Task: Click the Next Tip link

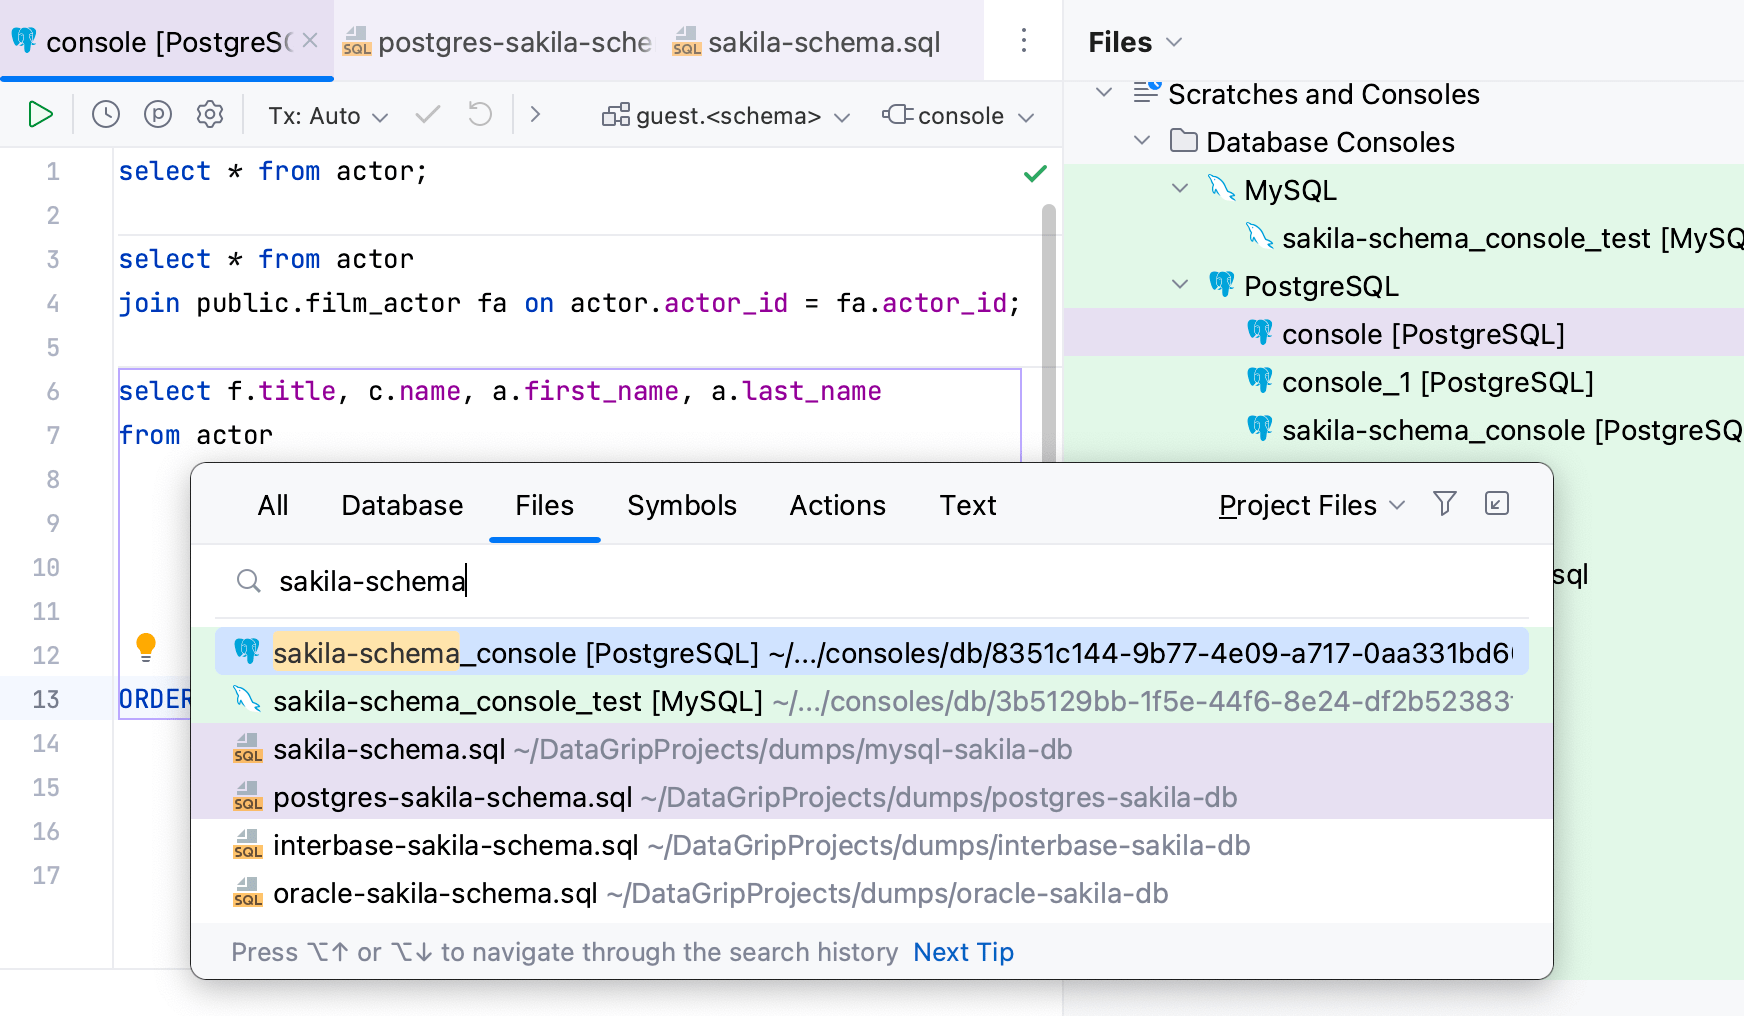Action: (x=962, y=951)
